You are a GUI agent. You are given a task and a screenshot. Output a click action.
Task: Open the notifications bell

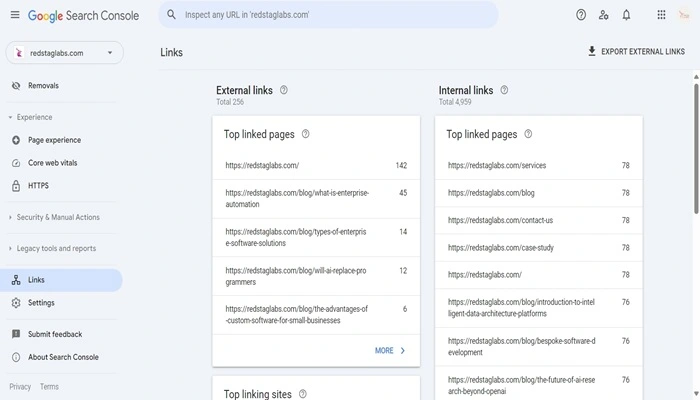tap(626, 15)
